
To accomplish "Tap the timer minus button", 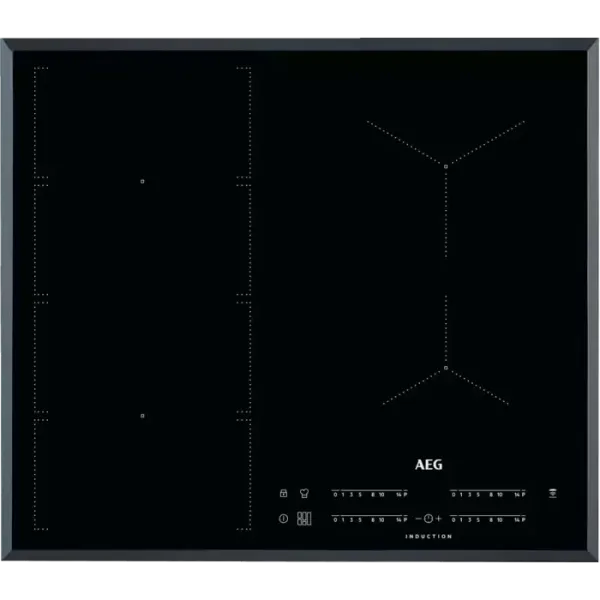I will click(418, 518).
